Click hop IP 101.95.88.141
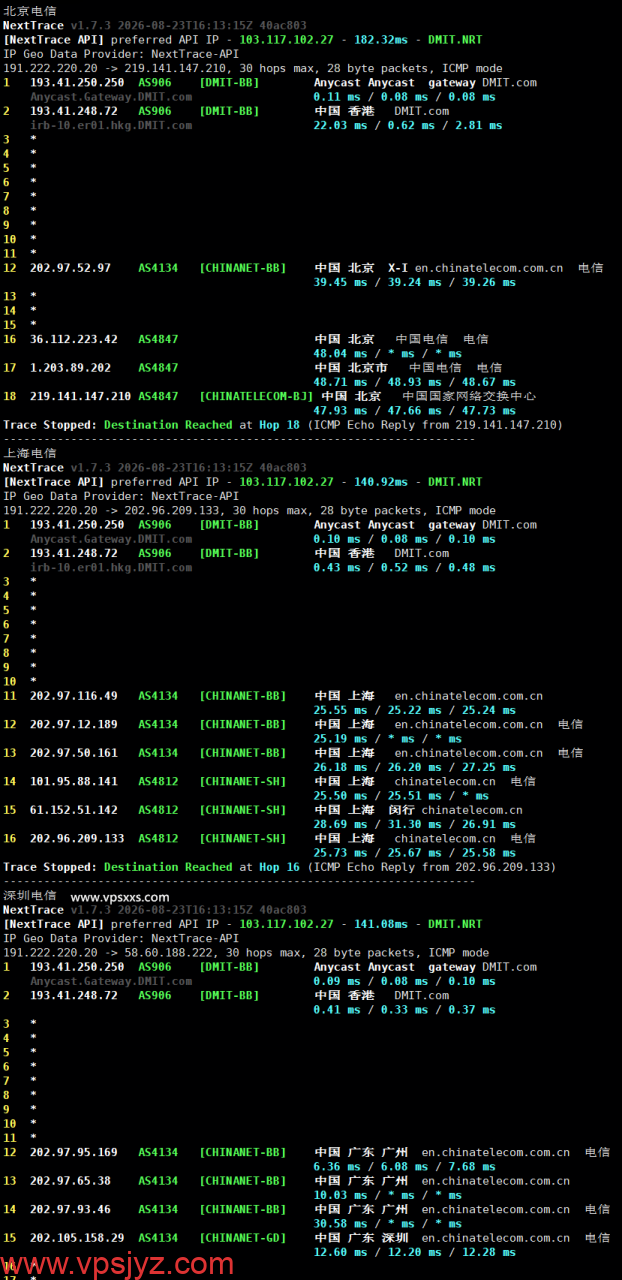 (74, 781)
